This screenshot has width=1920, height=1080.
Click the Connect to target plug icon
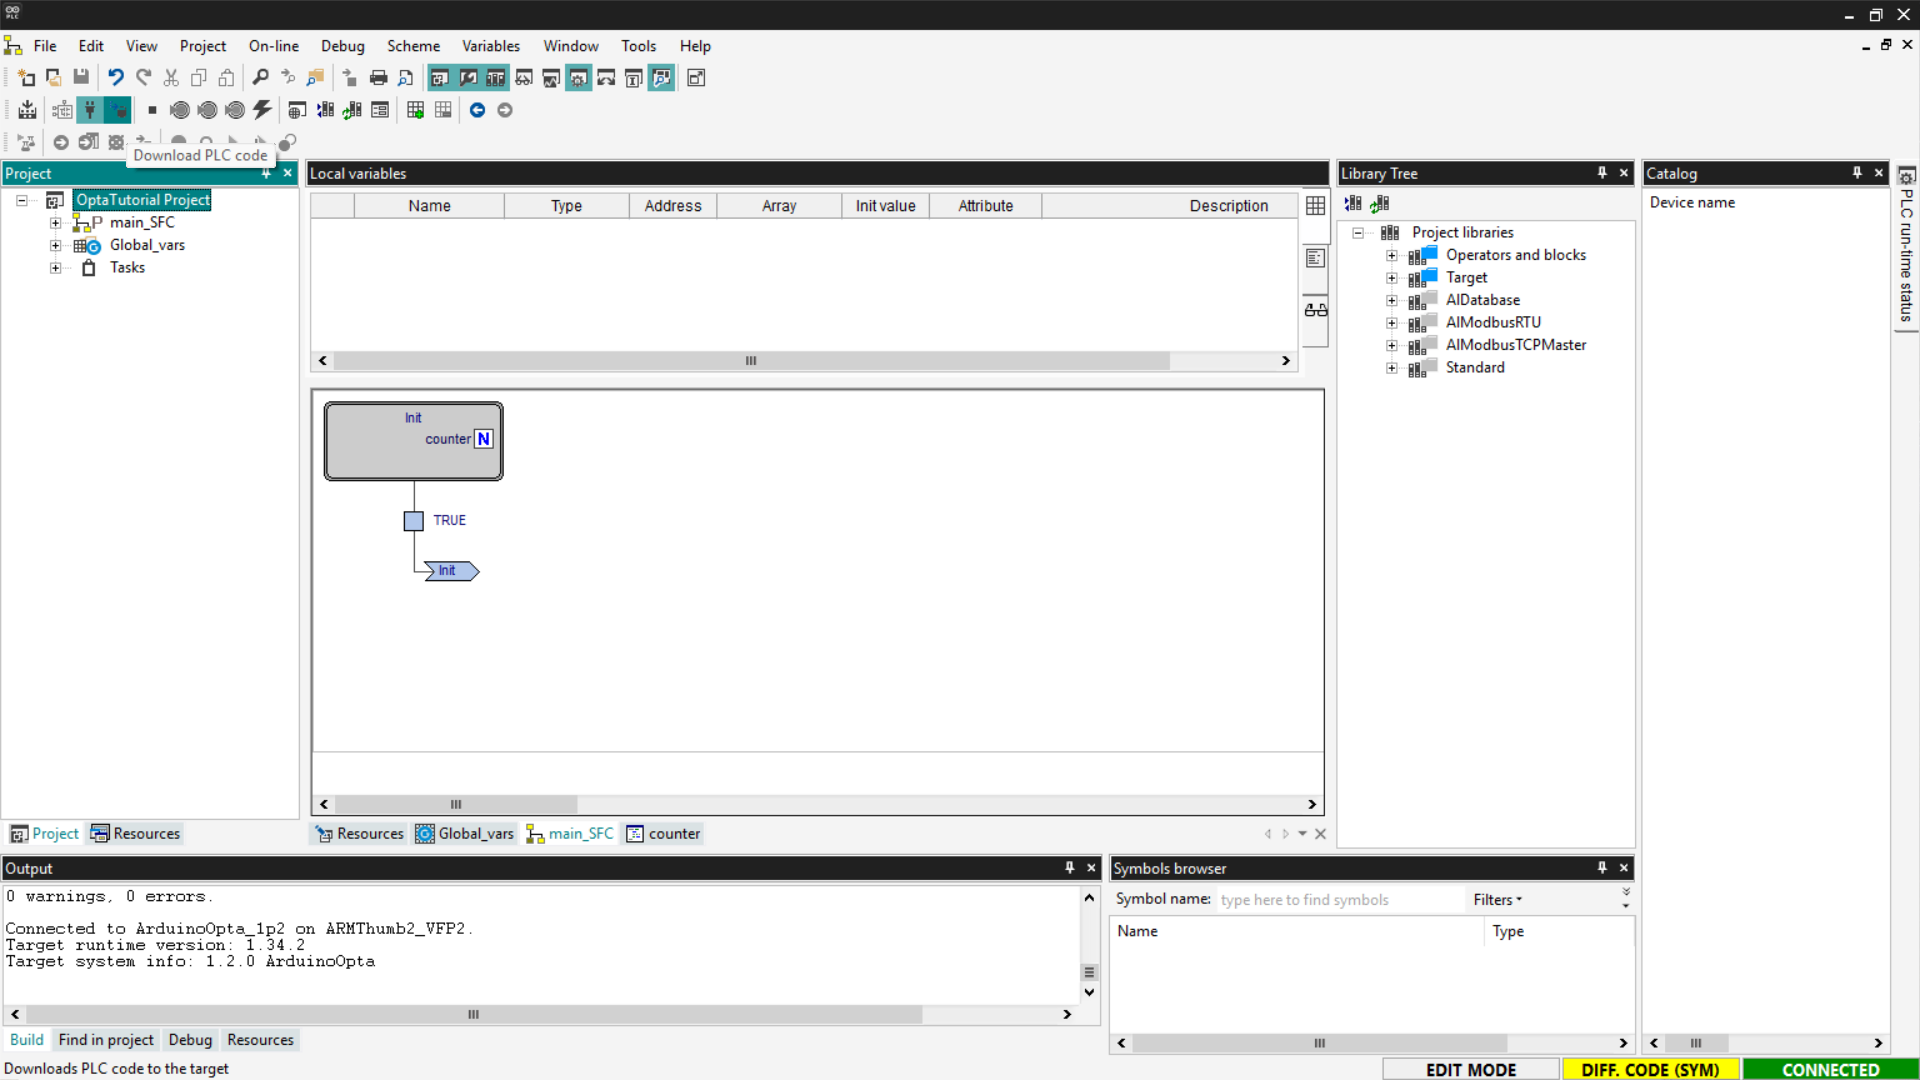(x=90, y=110)
